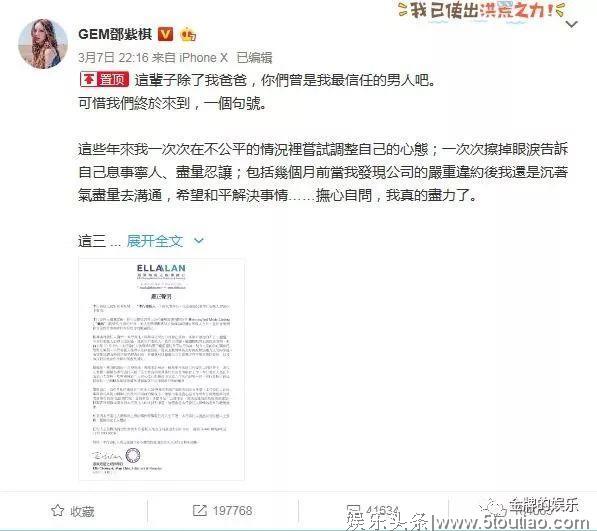
Task: Click the orange V verified badge
Action: 165,34
